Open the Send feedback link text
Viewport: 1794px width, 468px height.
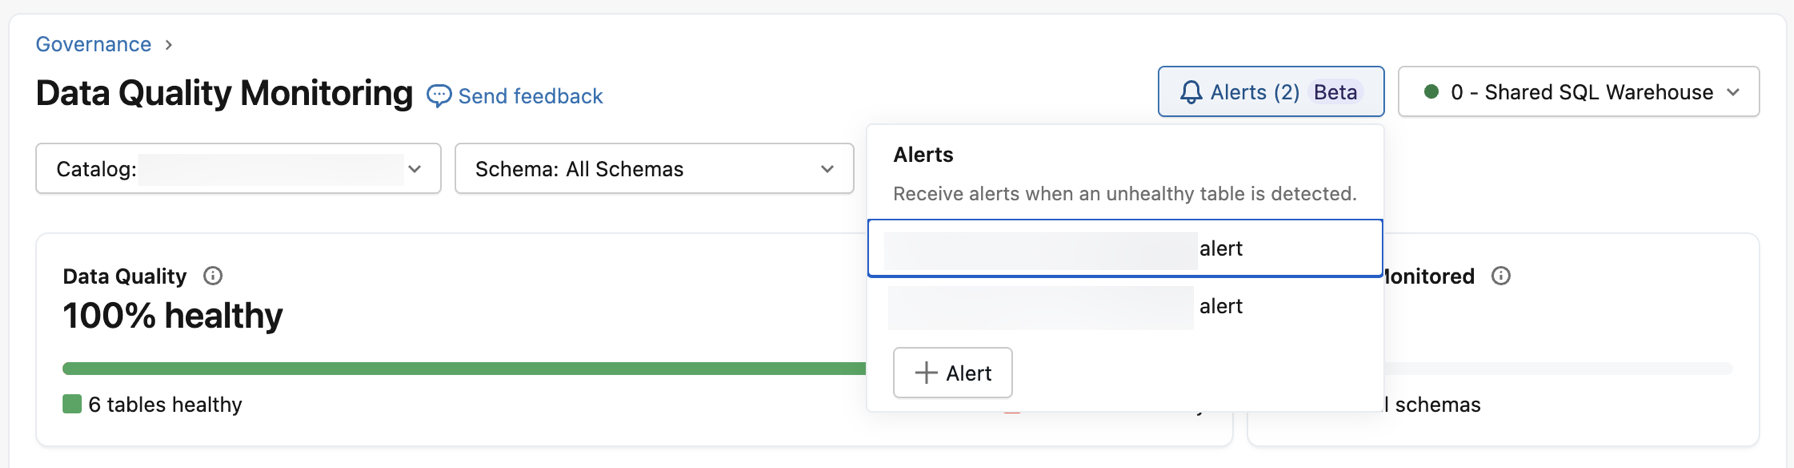(530, 96)
